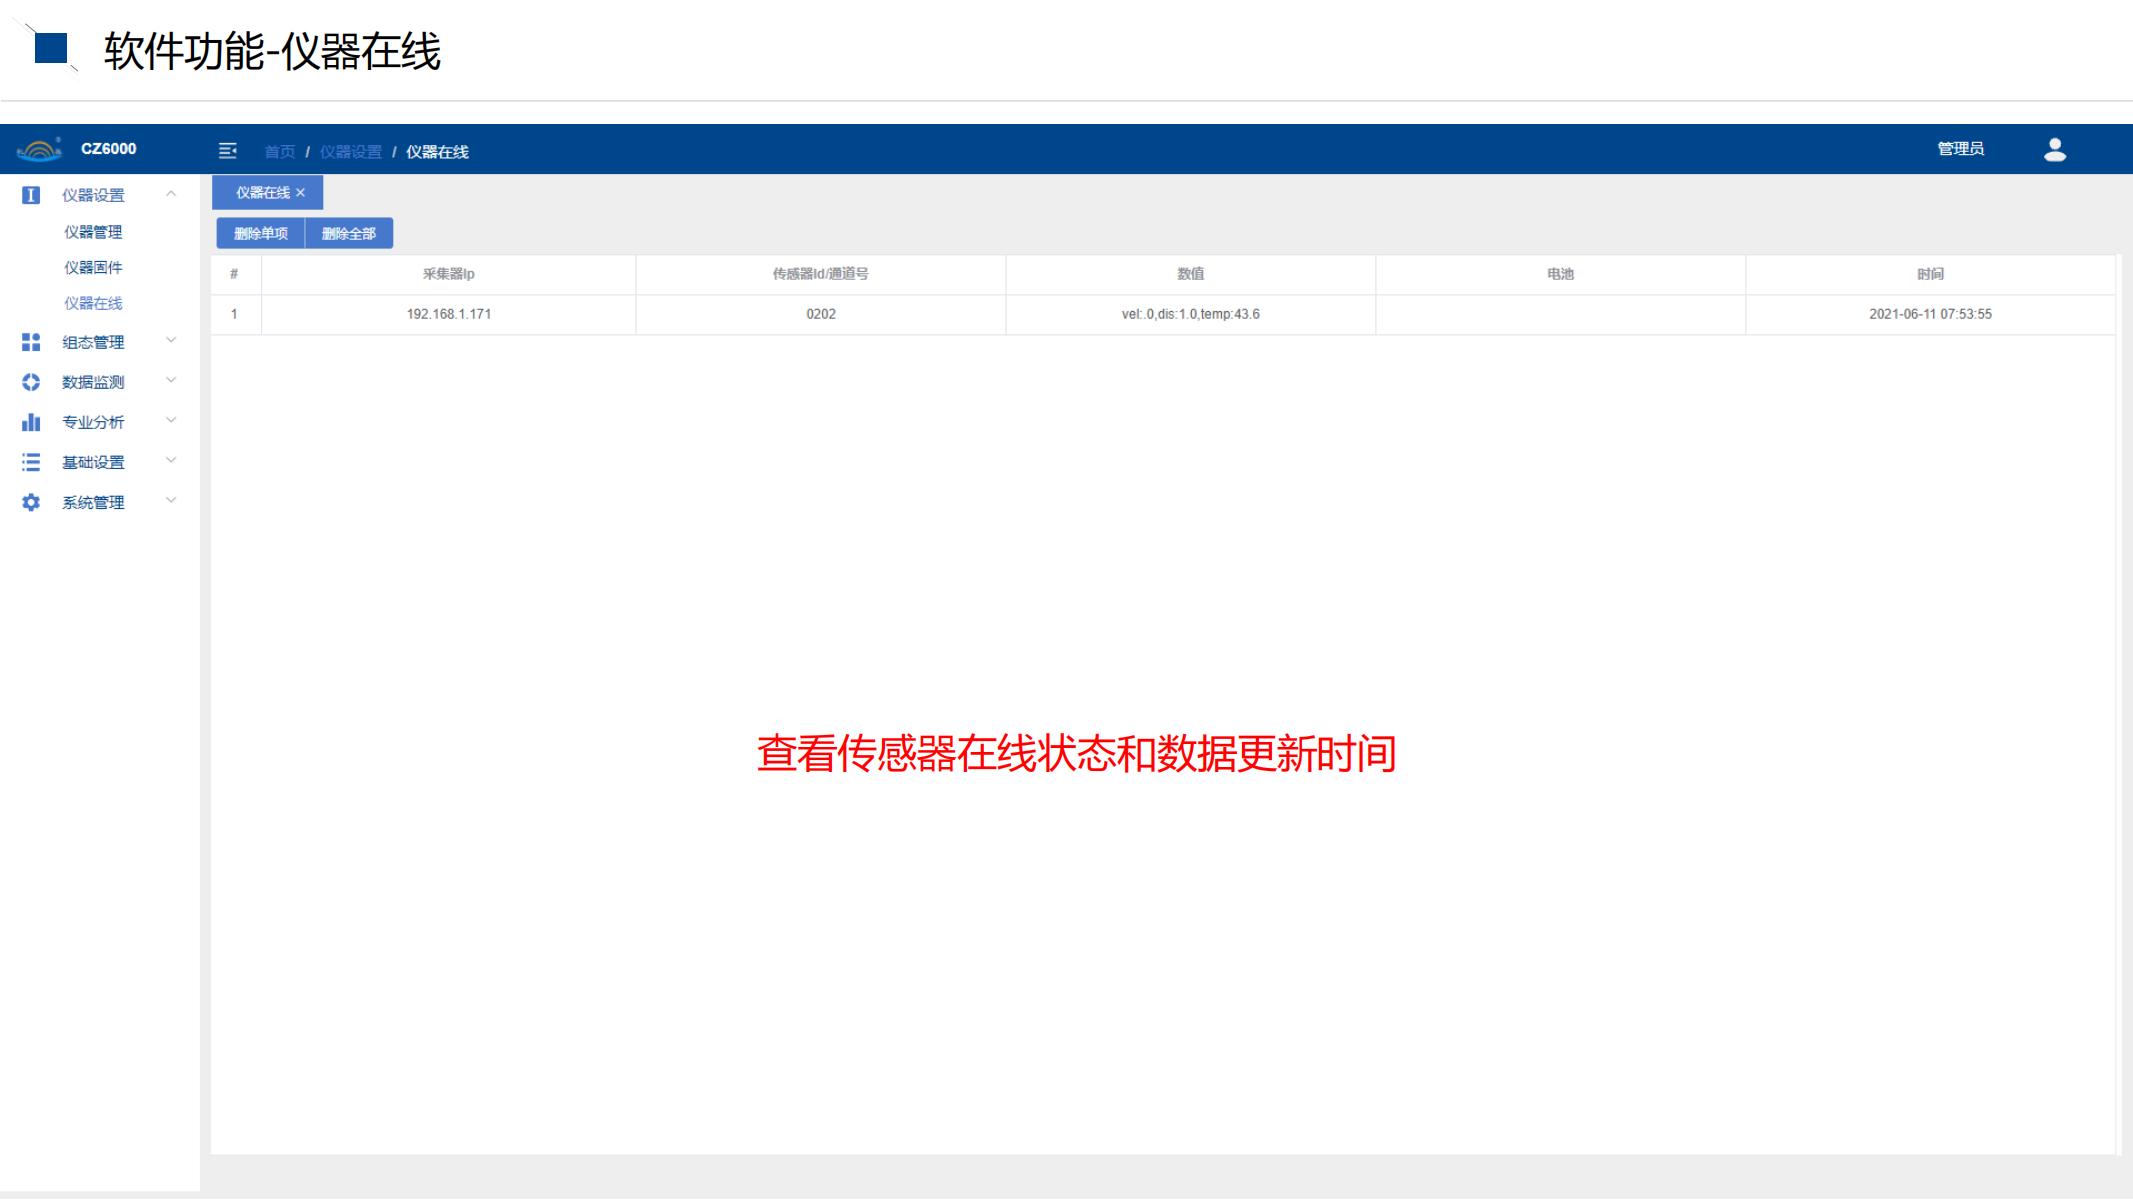Click the 删除全部 button
Screen dimensions: 2133x1200
[349, 232]
